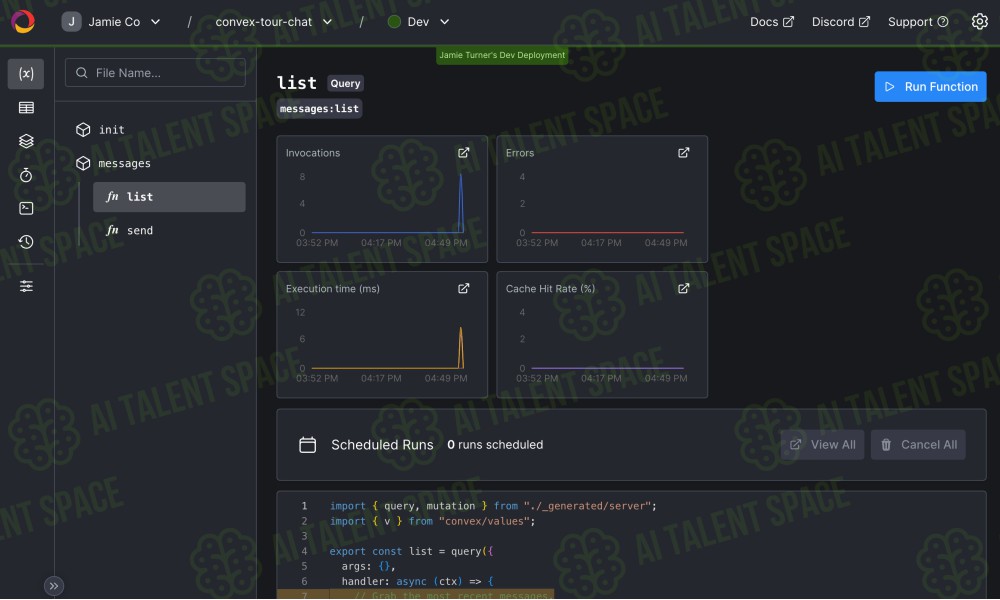The height and width of the screenshot is (600, 1000).
Task: Click the init module cube icon
Action: click(83, 130)
